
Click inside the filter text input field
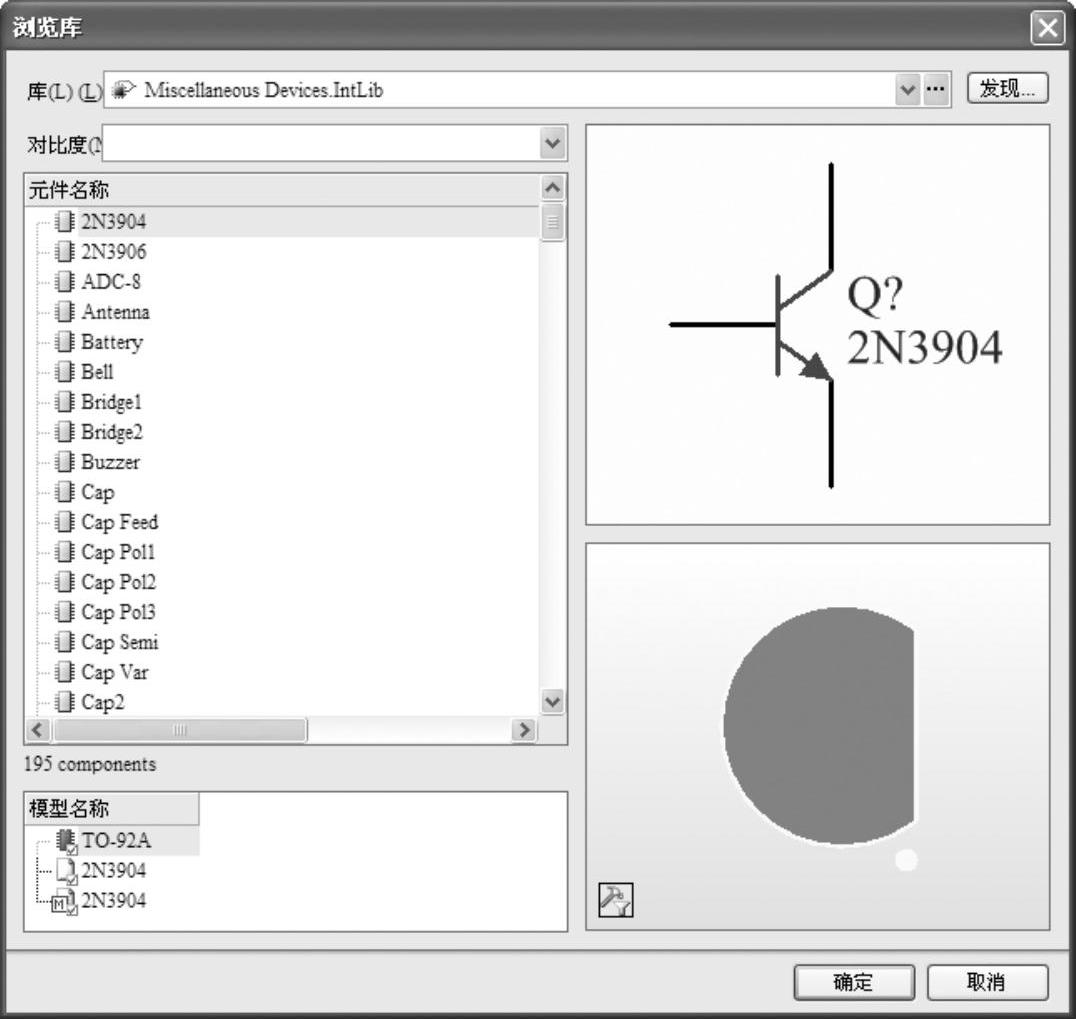320,144
